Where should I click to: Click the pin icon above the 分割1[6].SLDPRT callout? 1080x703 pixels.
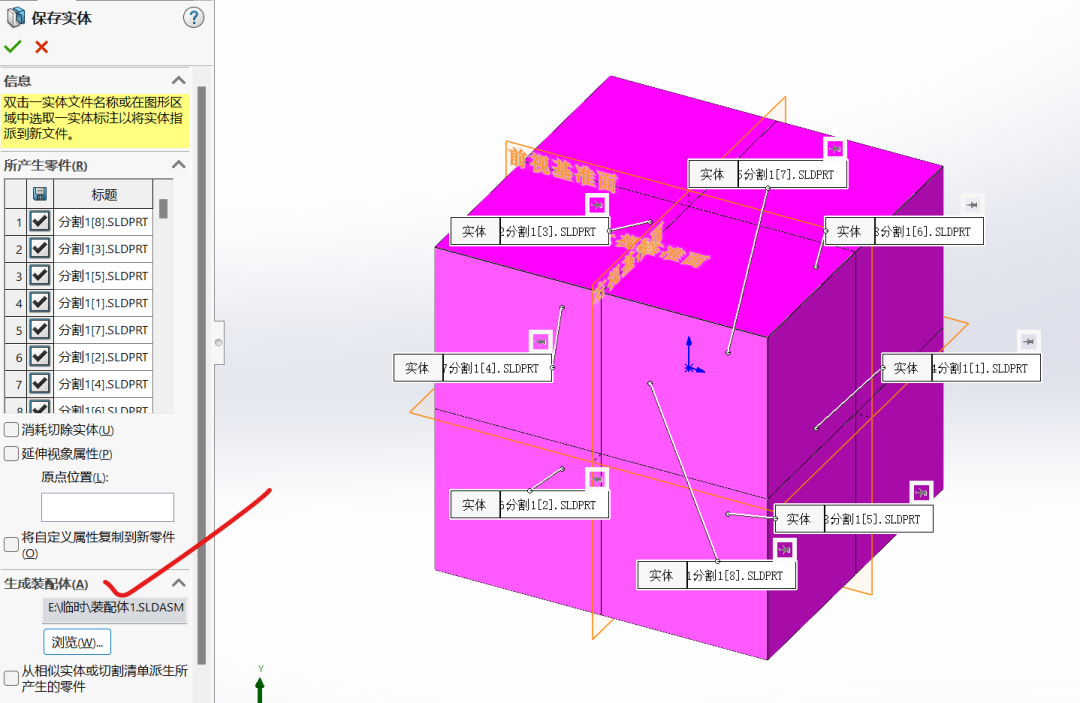point(971,204)
